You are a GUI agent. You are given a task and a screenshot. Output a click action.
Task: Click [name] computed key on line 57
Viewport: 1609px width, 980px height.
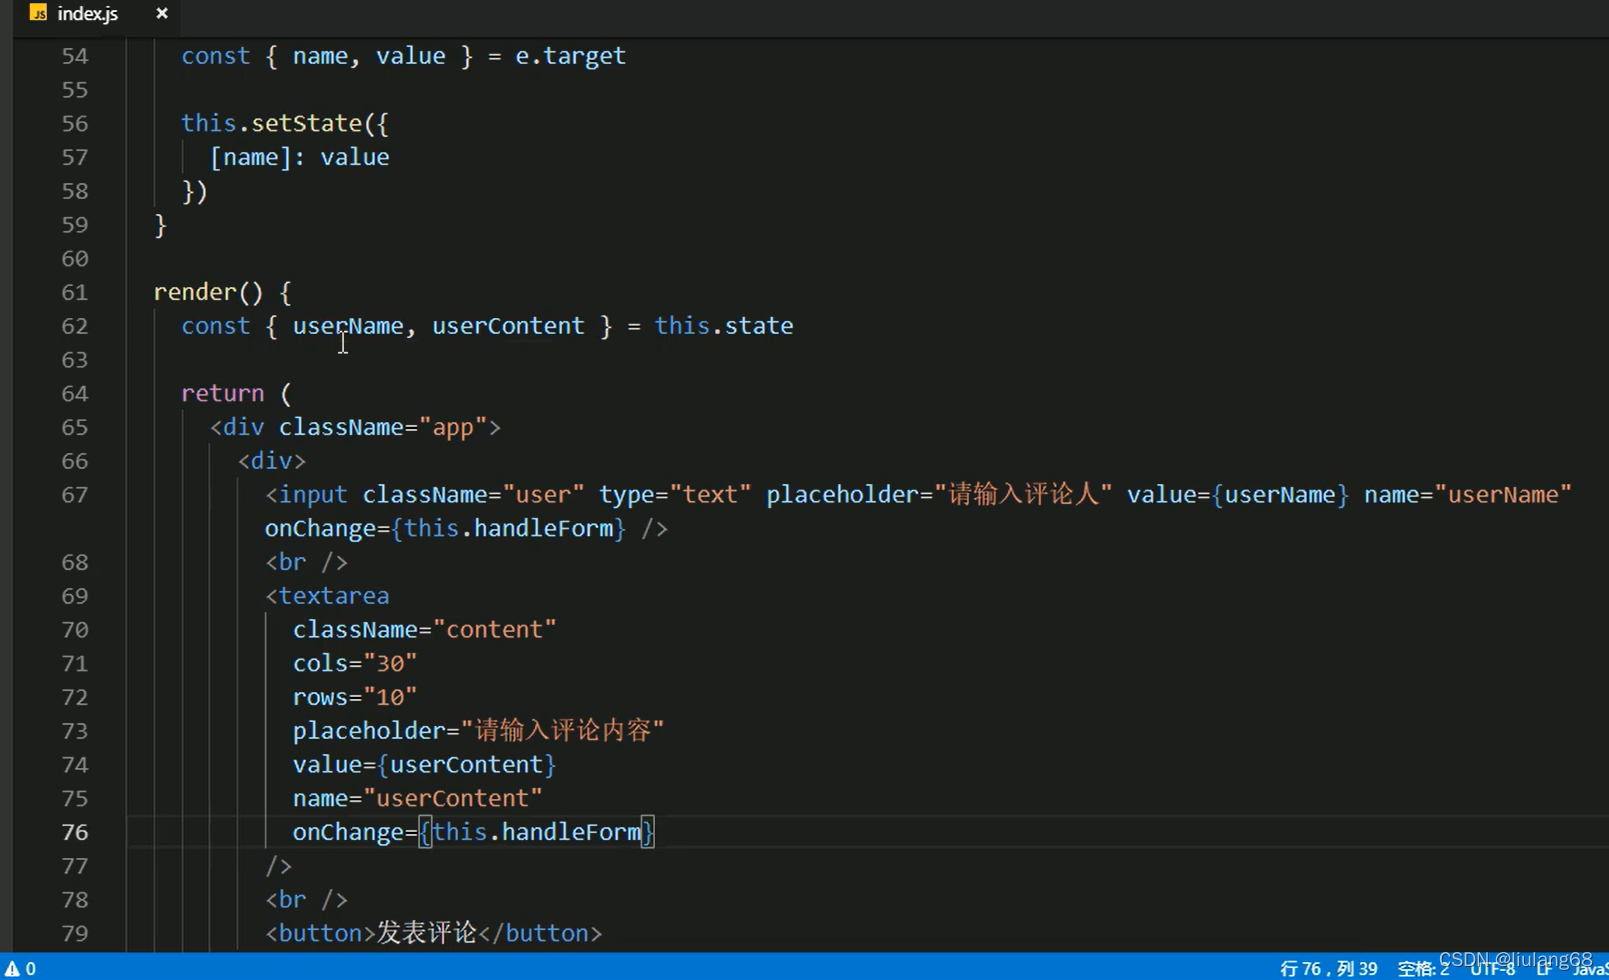click(x=250, y=157)
